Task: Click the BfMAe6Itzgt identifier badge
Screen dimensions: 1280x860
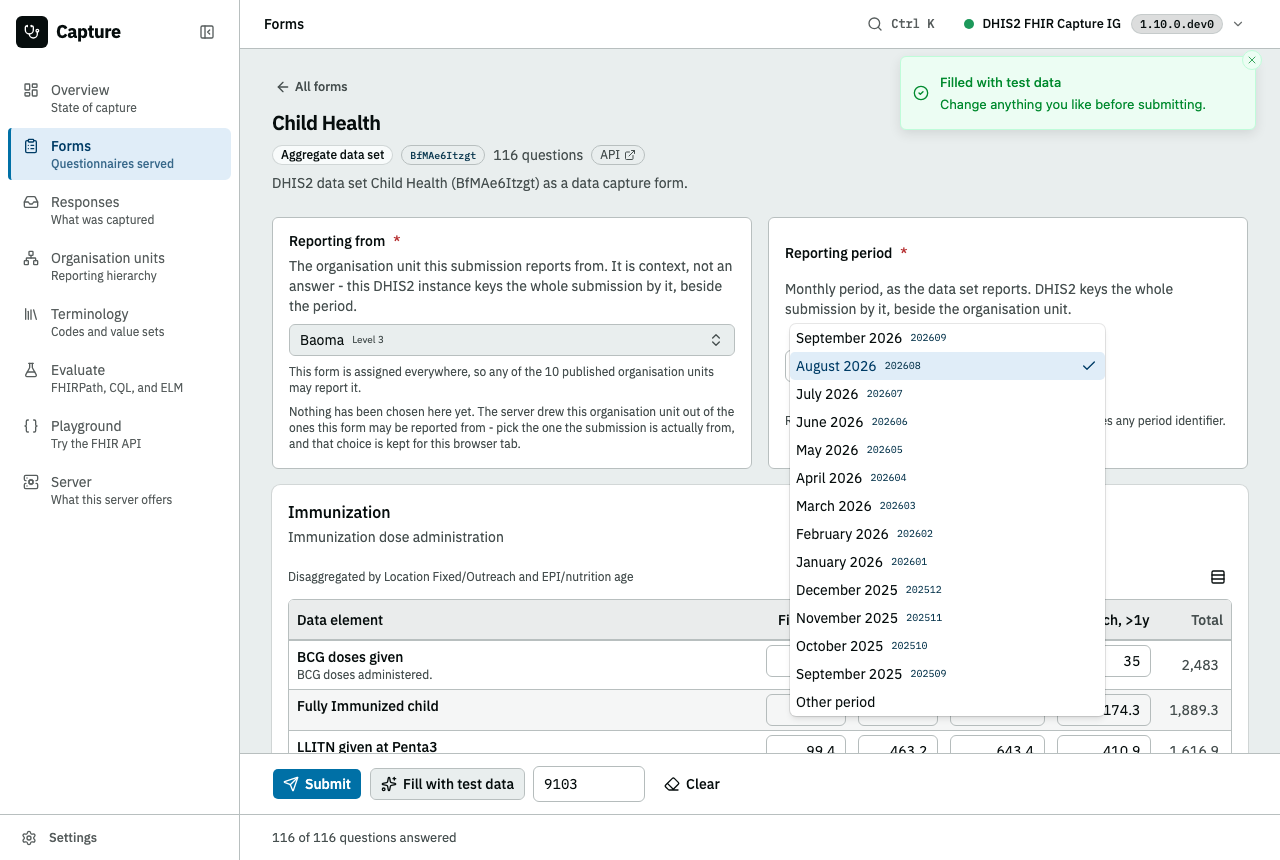Action: pyautogui.click(x=443, y=155)
